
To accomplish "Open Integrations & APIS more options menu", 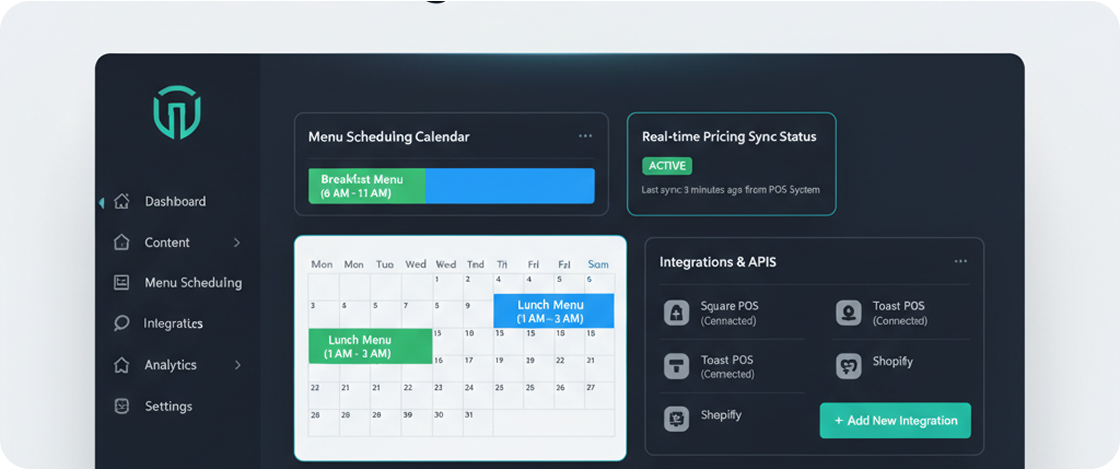I will coord(960,262).
